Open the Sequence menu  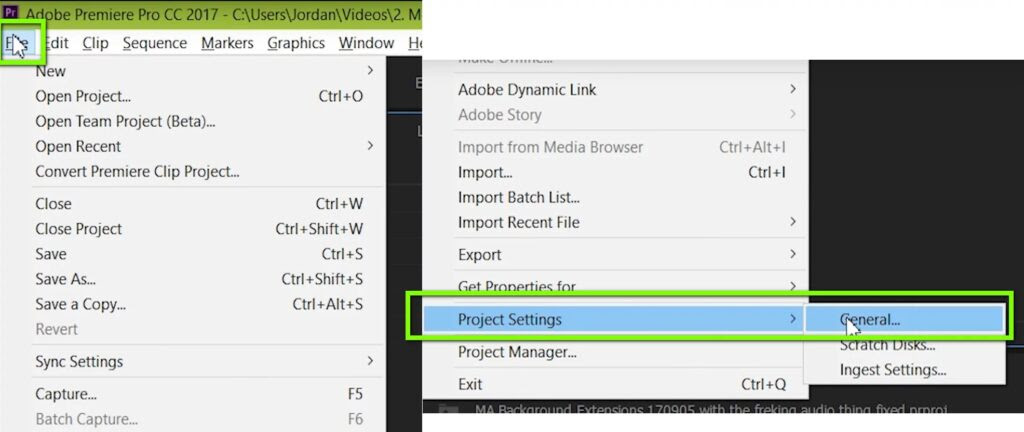155,43
